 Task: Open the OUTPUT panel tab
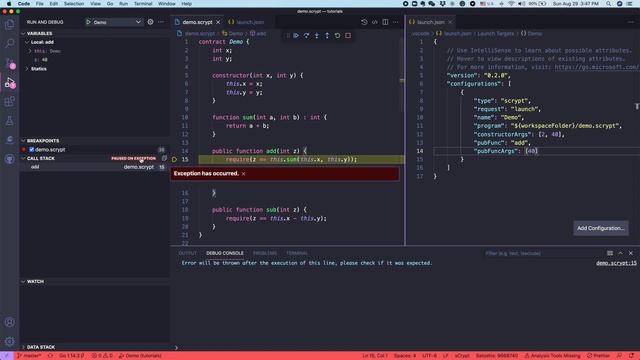[187, 253]
